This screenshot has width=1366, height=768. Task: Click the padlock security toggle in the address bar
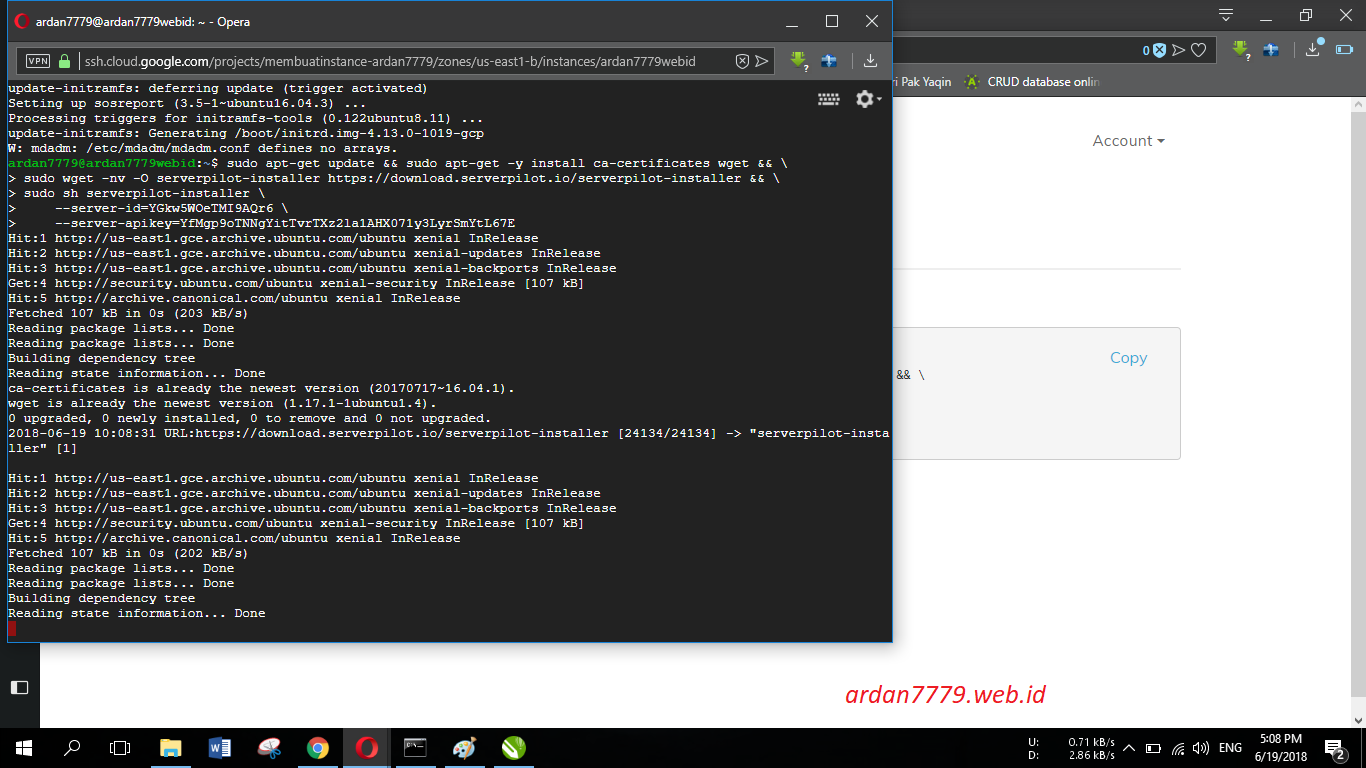(x=62, y=61)
